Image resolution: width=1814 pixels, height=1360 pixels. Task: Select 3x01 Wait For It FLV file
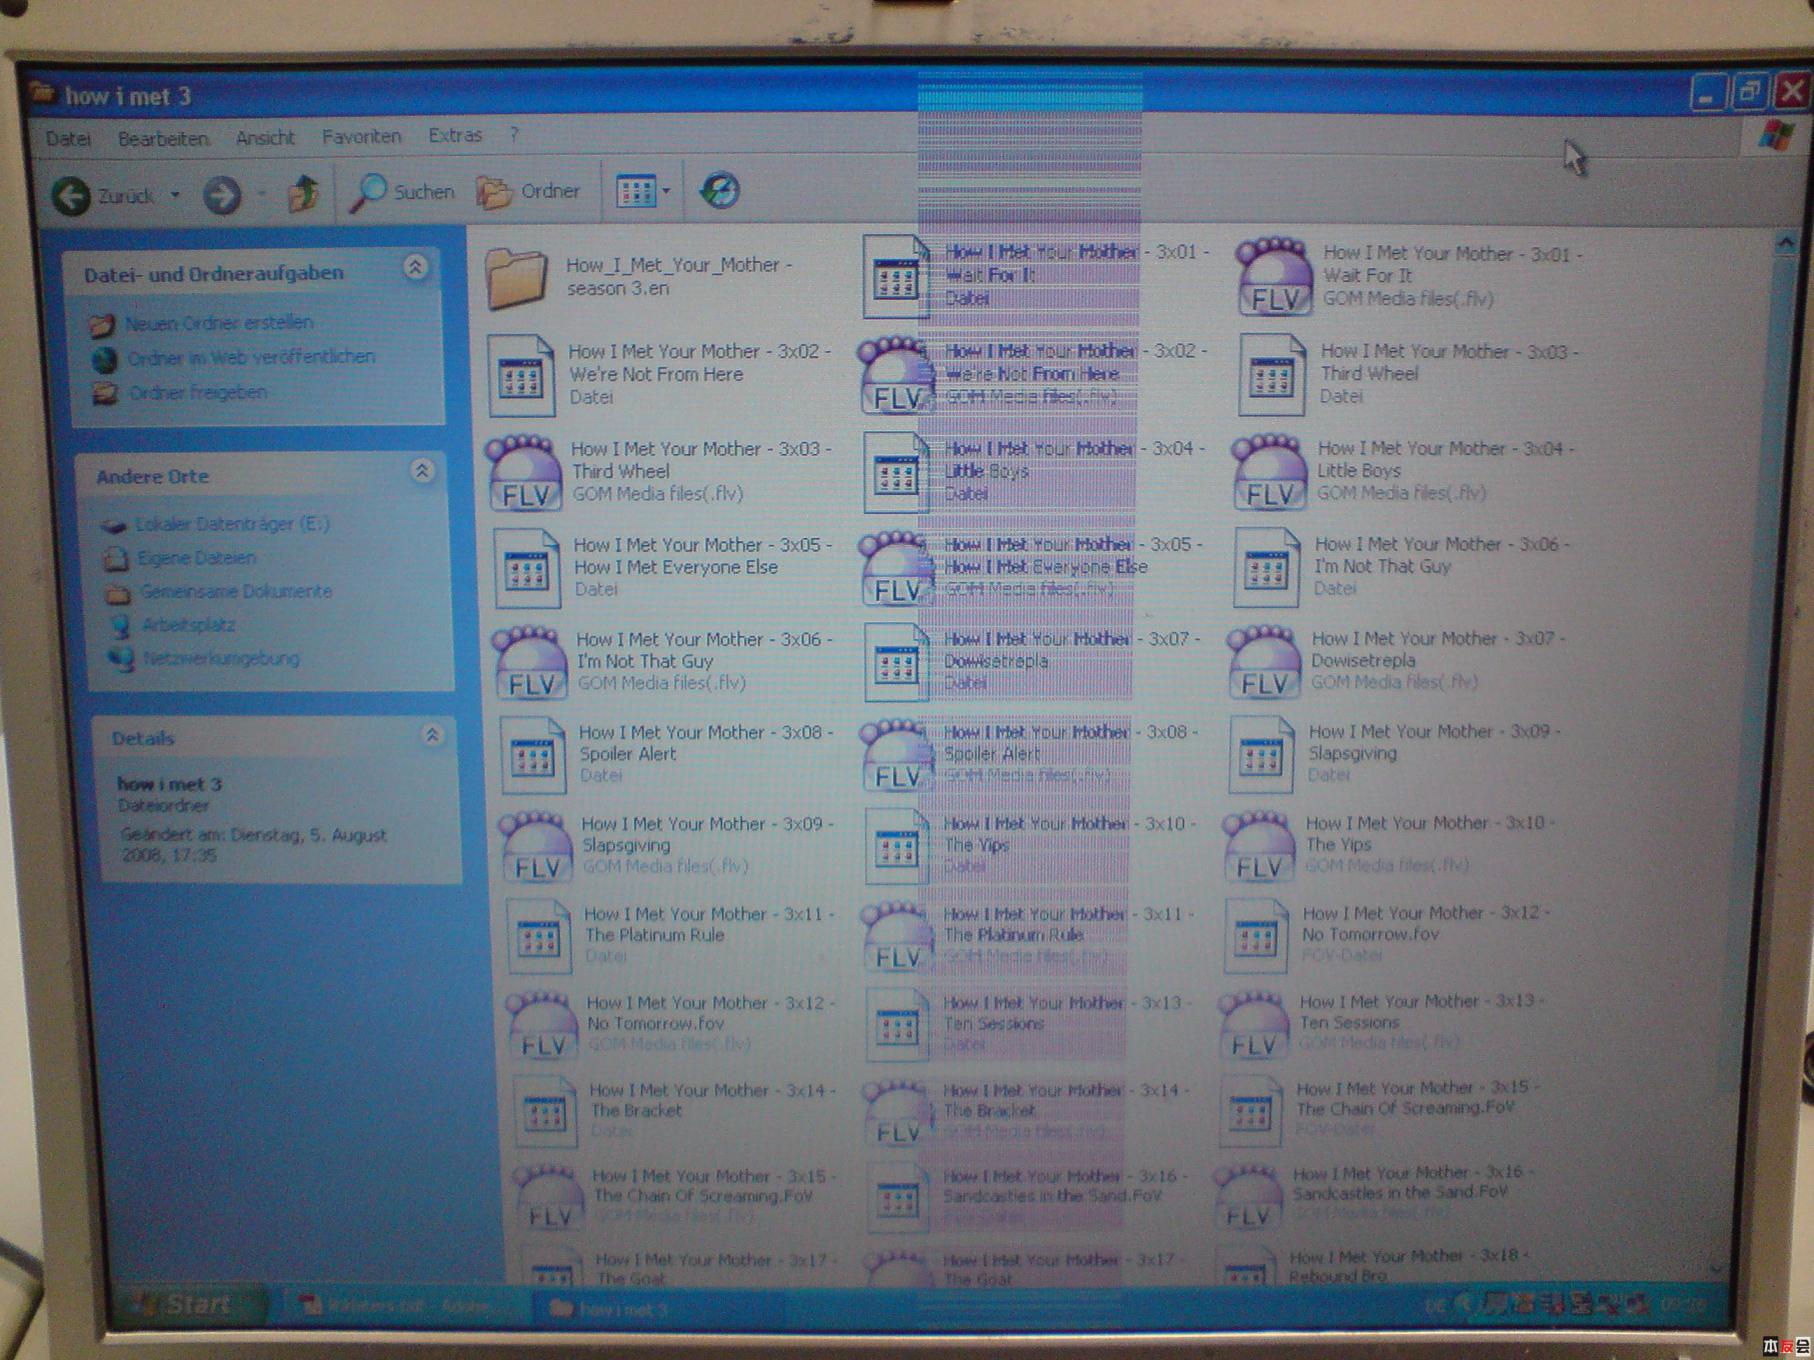[x=1410, y=275]
